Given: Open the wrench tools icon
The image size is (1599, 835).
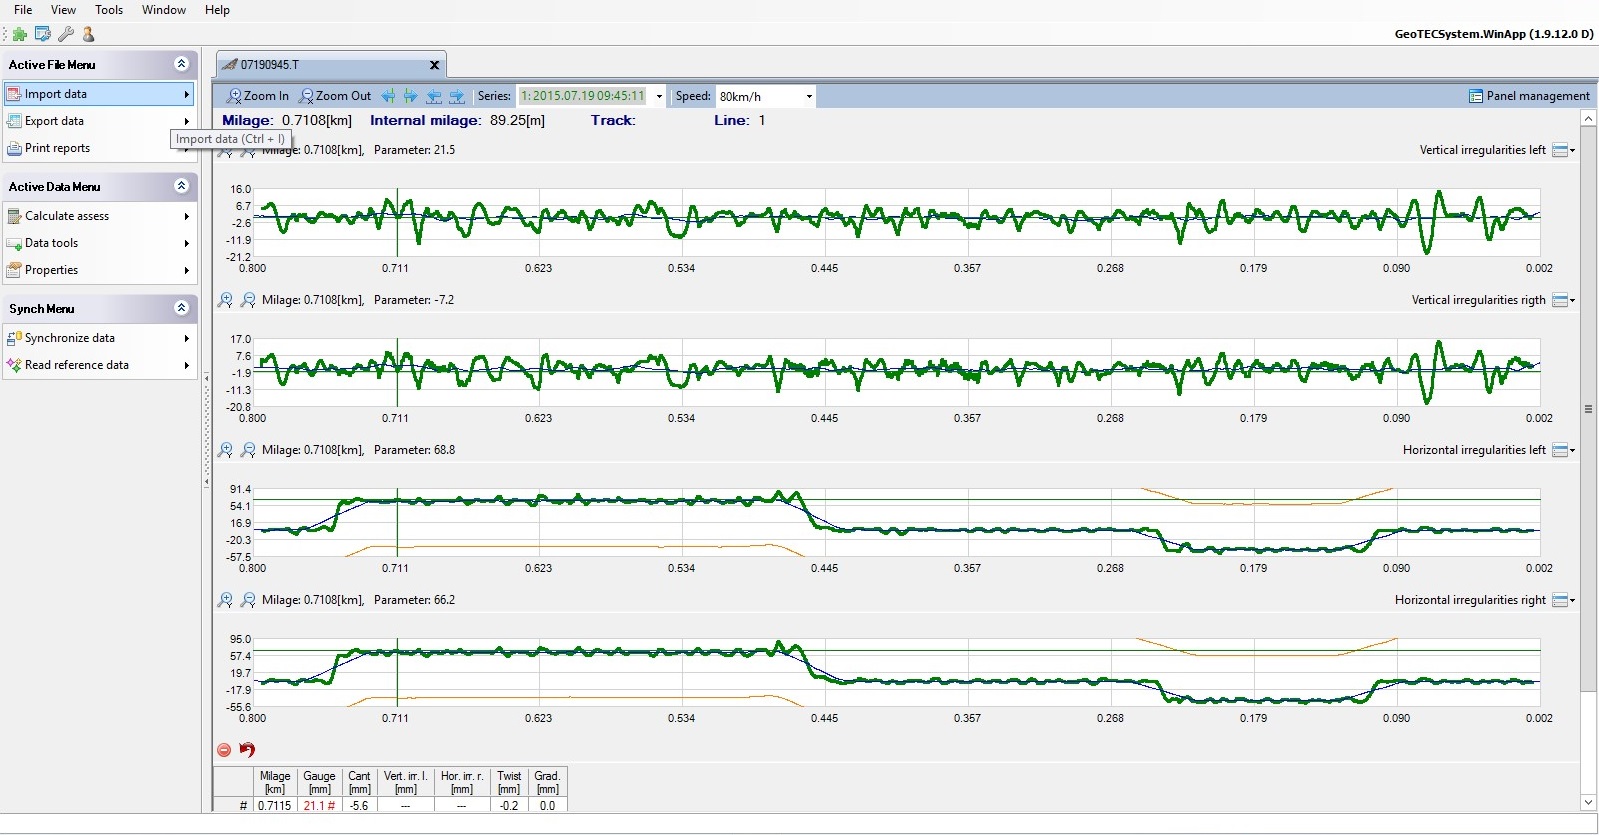Looking at the screenshot, I should pos(65,34).
